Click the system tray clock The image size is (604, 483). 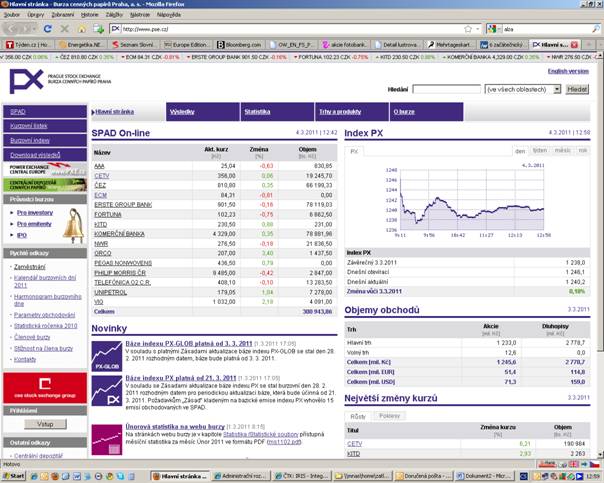pyautogui.click(x=594, y=476)
